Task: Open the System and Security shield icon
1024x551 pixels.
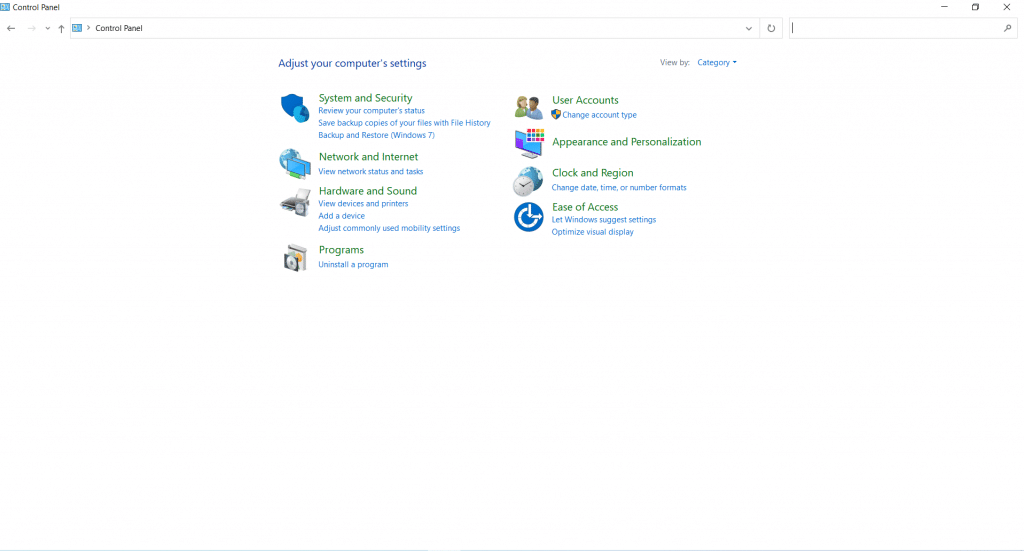Action: tap(295, 108)
